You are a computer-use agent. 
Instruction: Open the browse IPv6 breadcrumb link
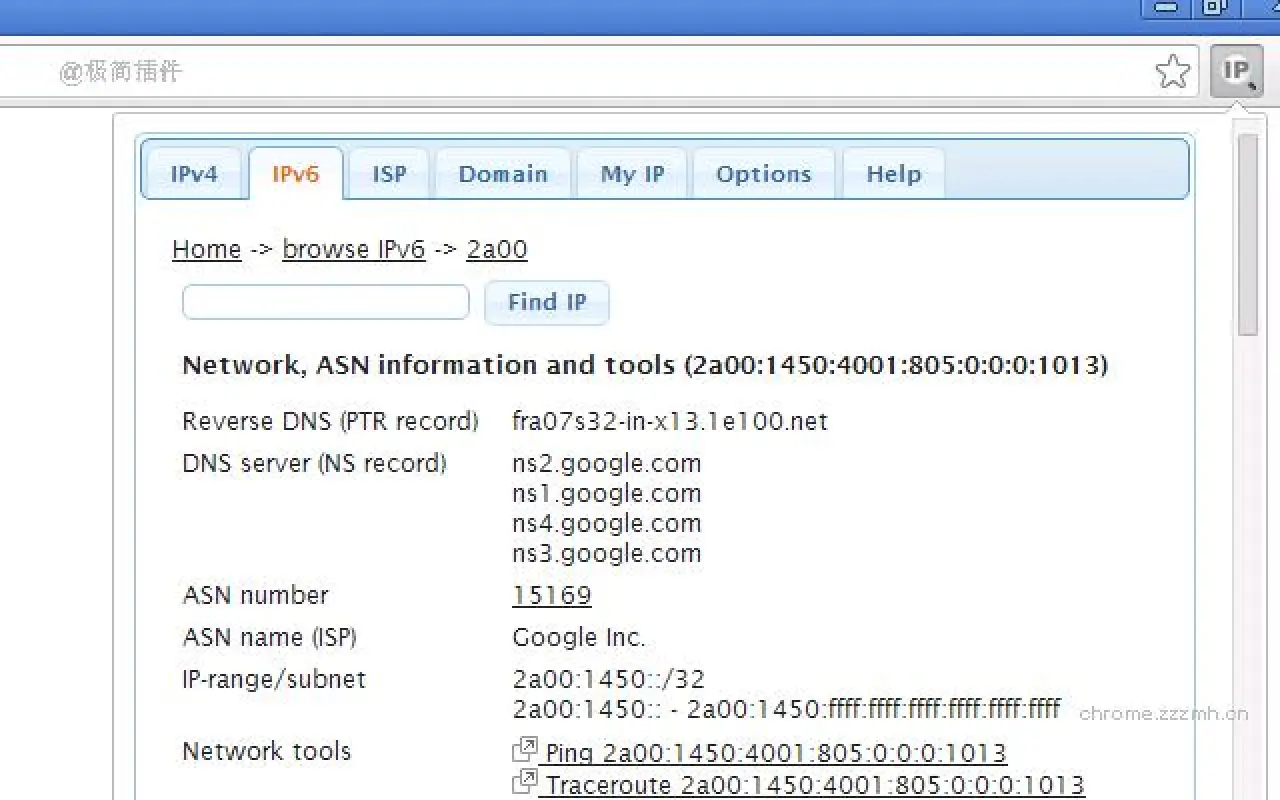click(354, 249)
